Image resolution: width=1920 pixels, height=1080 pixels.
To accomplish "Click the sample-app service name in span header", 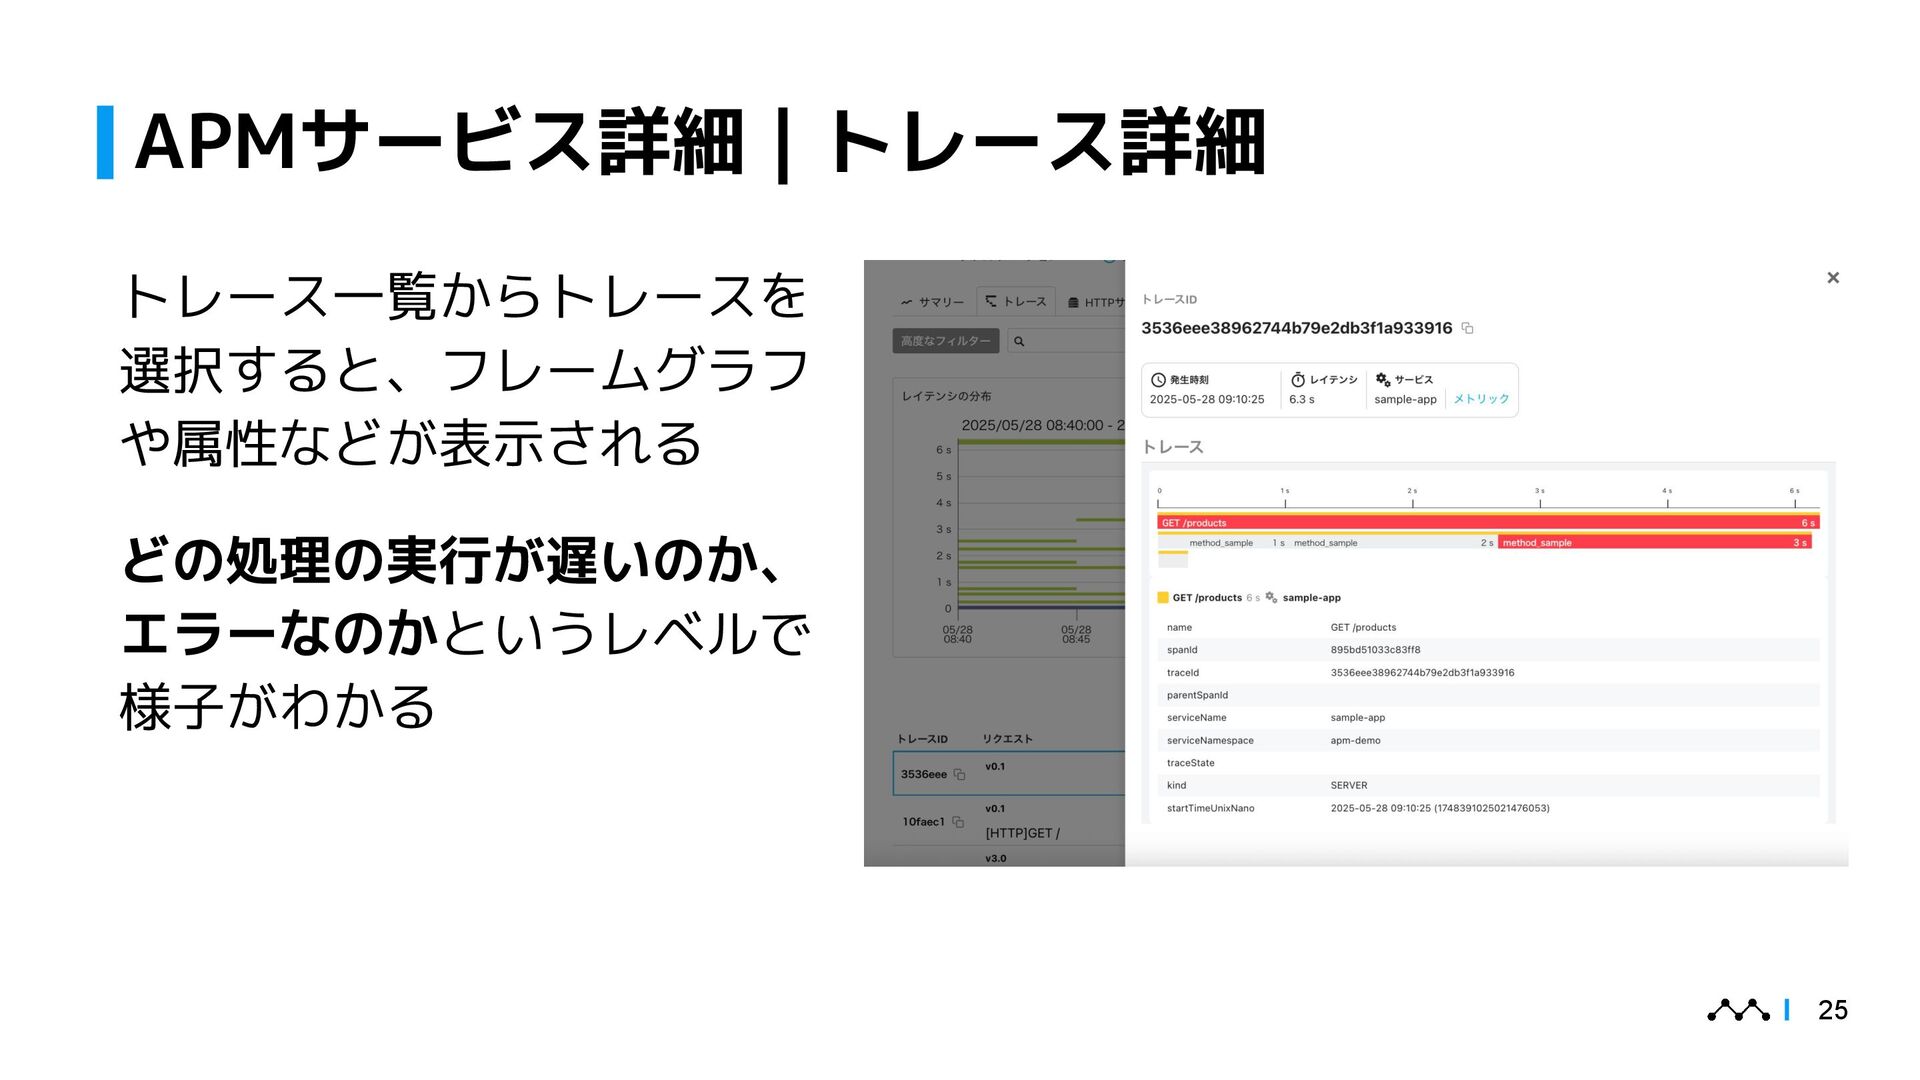I will (x=1311, y=598).
